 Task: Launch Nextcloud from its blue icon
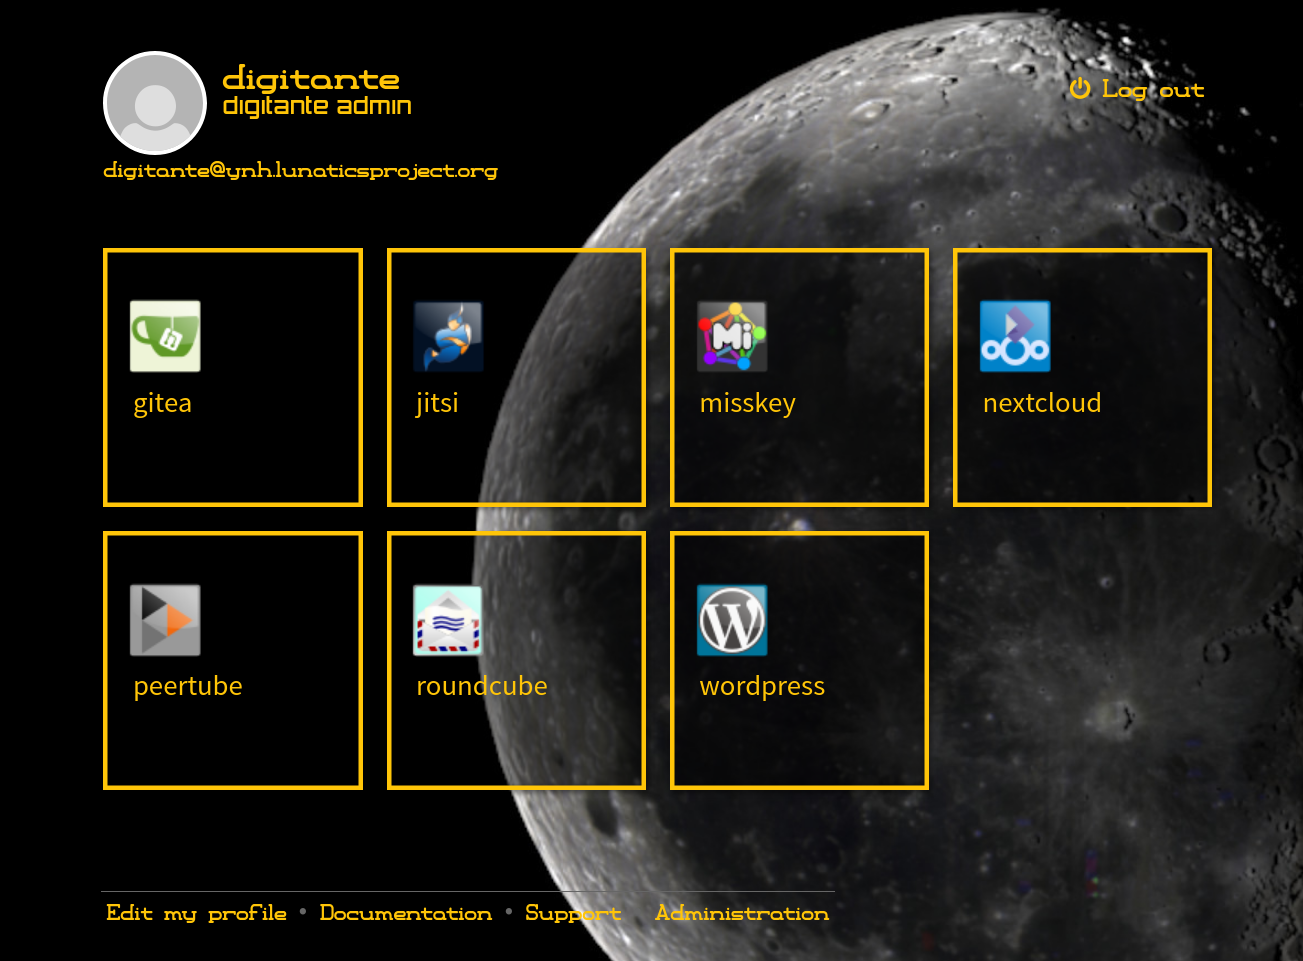1015,336
